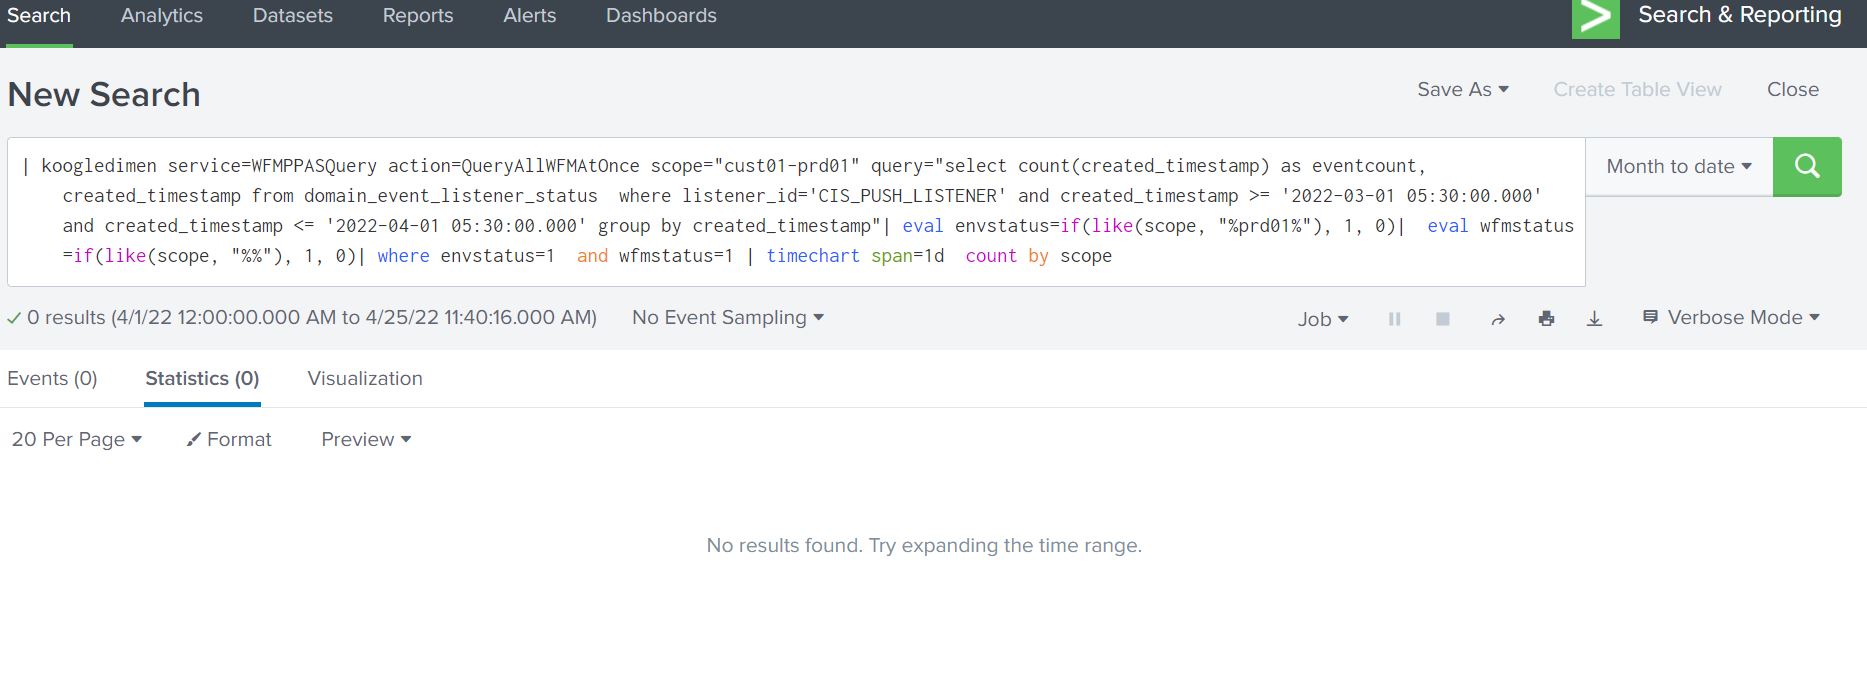Open the Visualization tab
The height and width of the screenshot is (695, 1867).
point(365,379)
